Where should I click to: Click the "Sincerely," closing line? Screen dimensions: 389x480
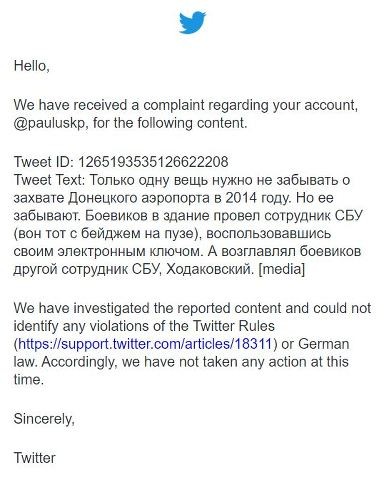tap(44, 419)
